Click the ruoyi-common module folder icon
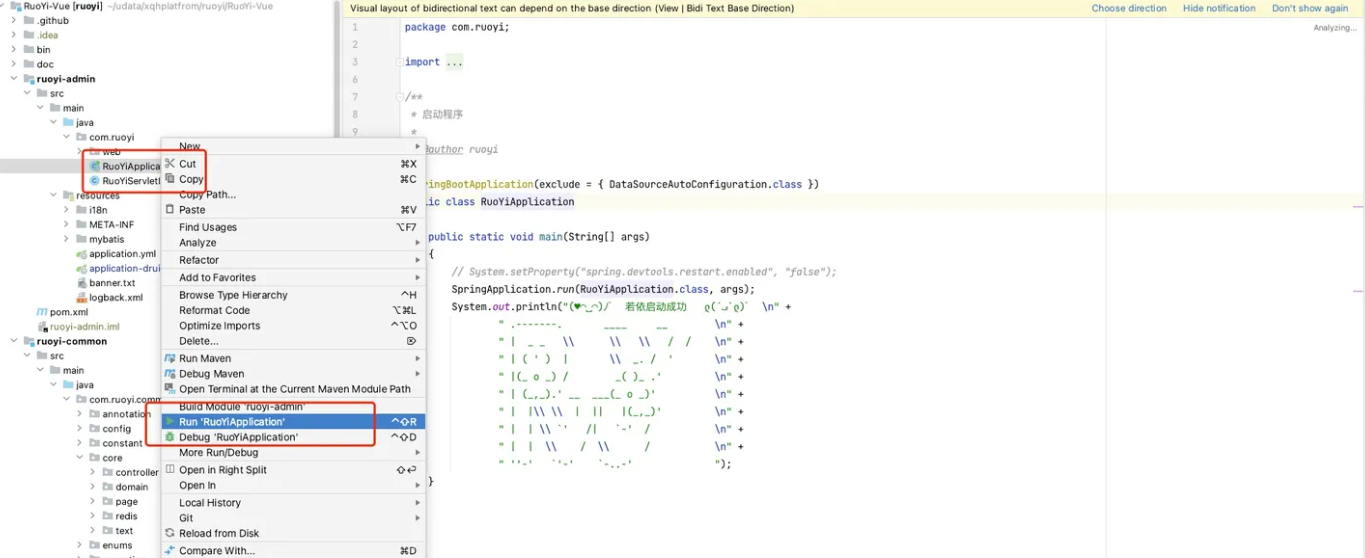Screen dimensions: 1365x558 [29, 341]
